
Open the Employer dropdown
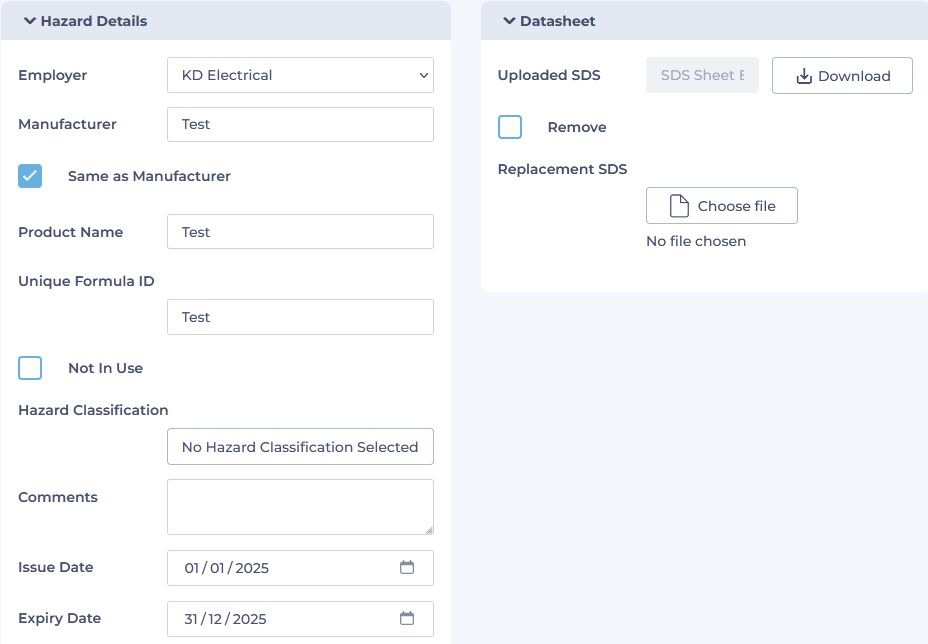pos(300,75)
